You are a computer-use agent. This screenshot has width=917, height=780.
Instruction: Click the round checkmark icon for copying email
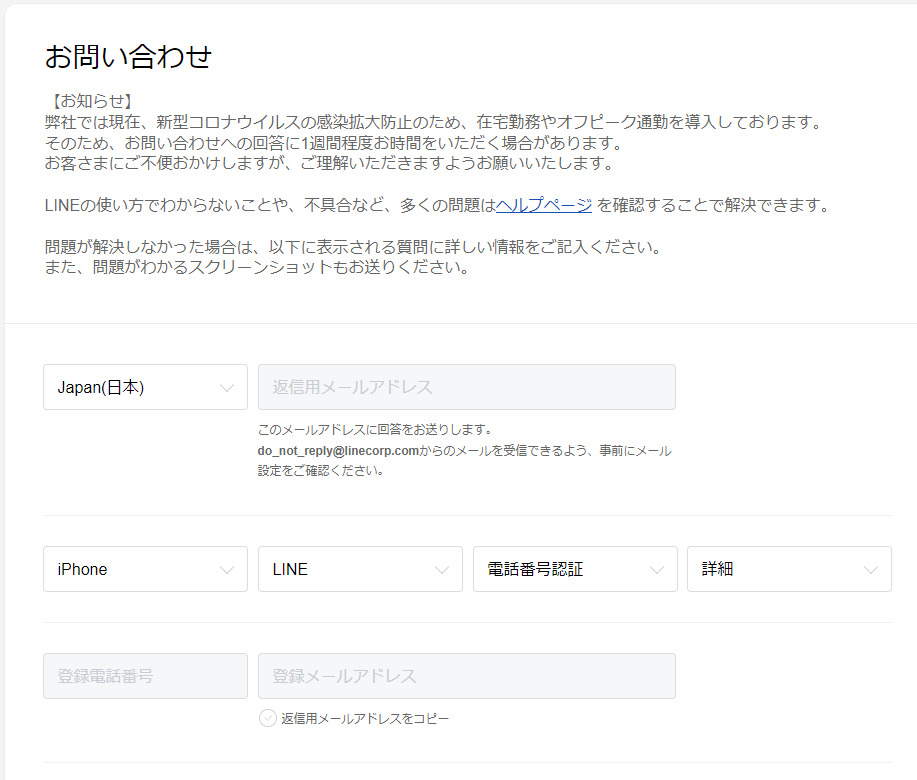pyautogui.click(x=267, y=718)
